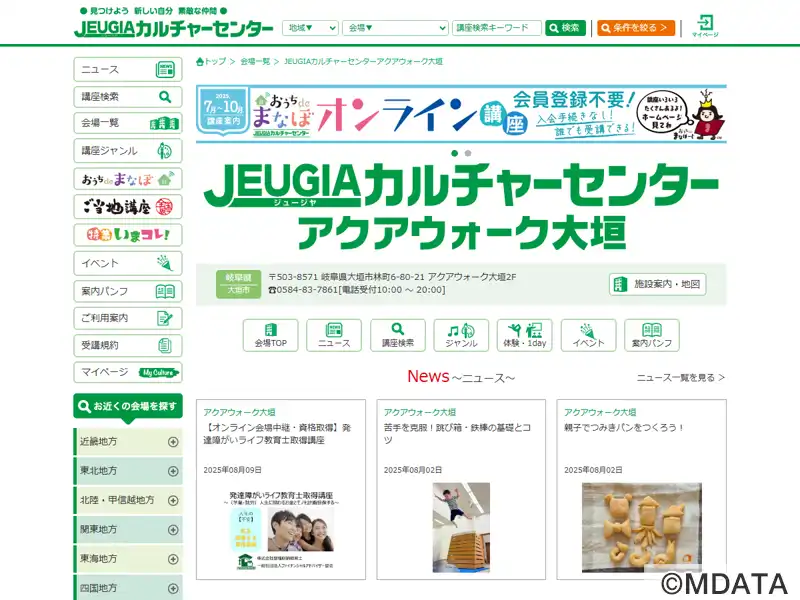Focus the 講座検索キーワード input field

[x=496, y=28]
